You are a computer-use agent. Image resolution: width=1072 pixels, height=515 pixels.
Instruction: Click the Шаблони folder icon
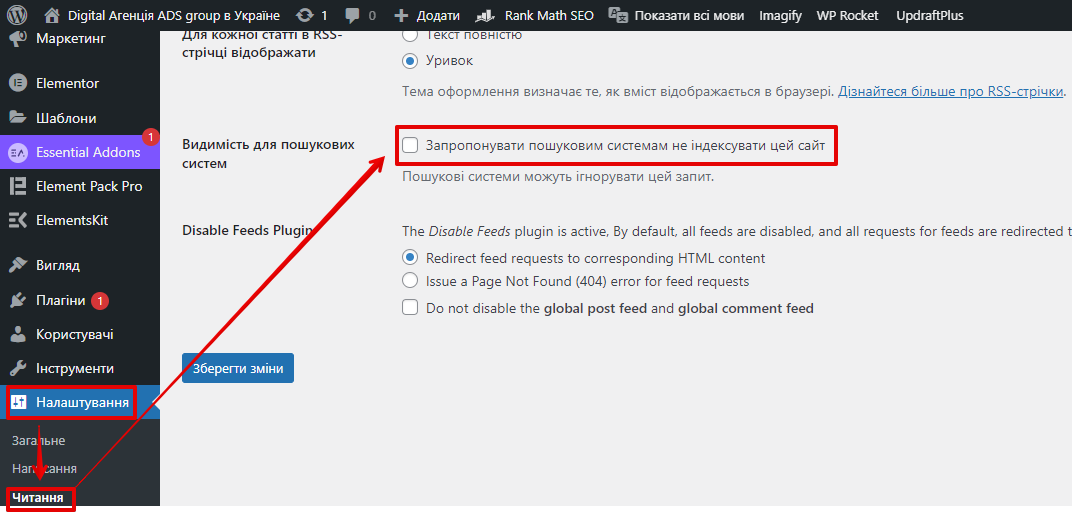pos(18,118)
